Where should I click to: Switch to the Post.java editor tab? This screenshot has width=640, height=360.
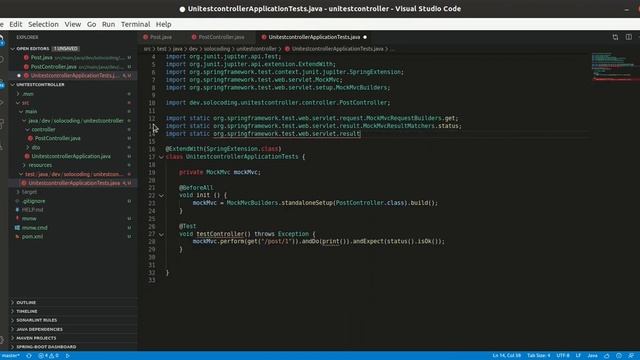pyautogui.click(x=161, y=37)
